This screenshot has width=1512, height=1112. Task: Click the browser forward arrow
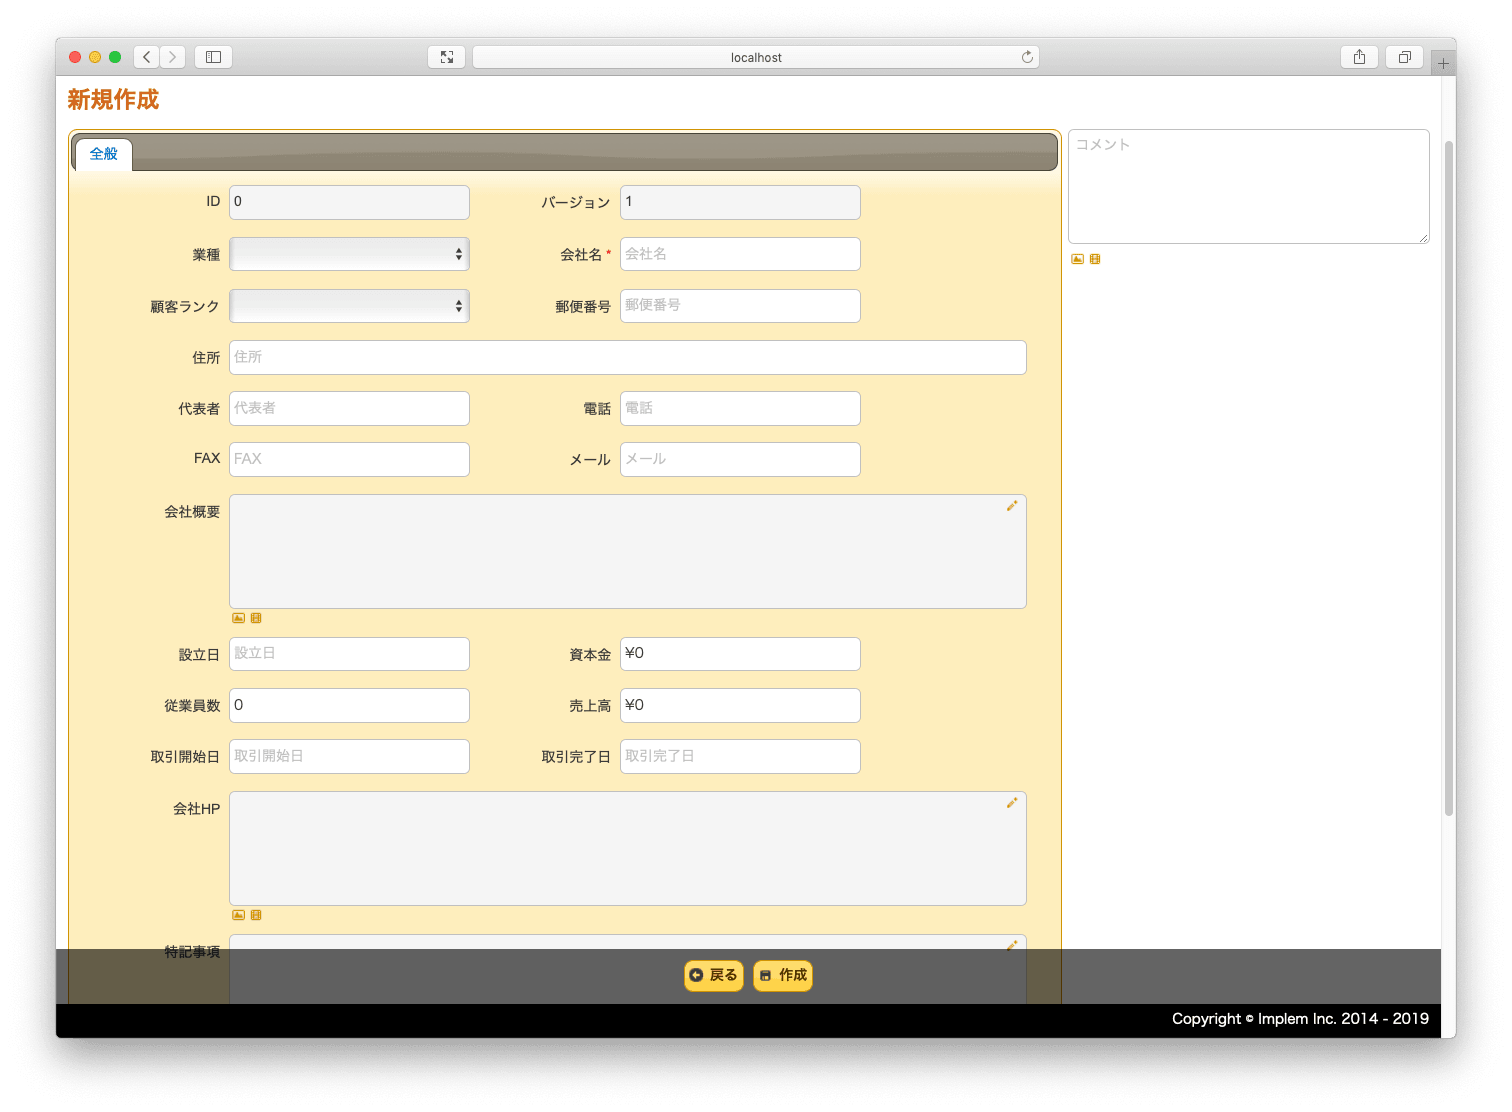(173, 57)
